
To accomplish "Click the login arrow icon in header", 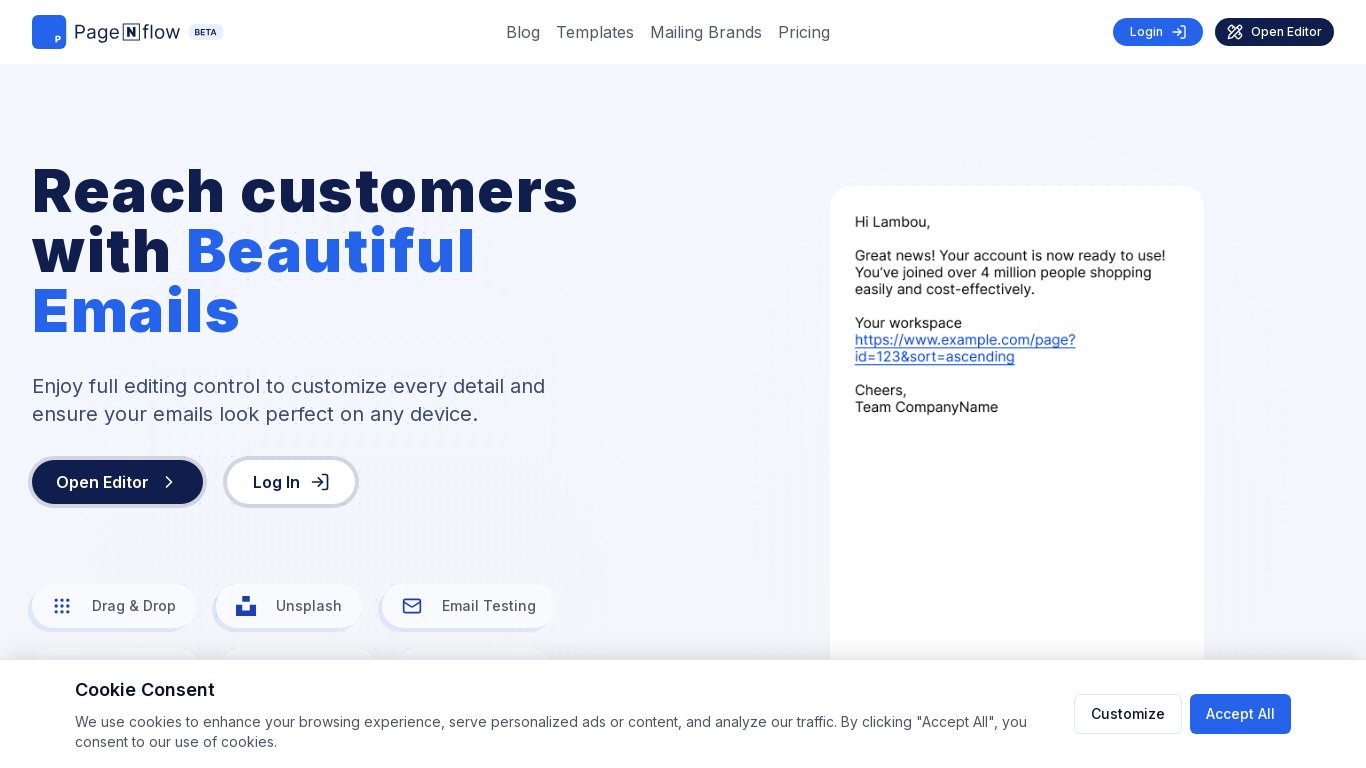I will (x=1179, y=32).
